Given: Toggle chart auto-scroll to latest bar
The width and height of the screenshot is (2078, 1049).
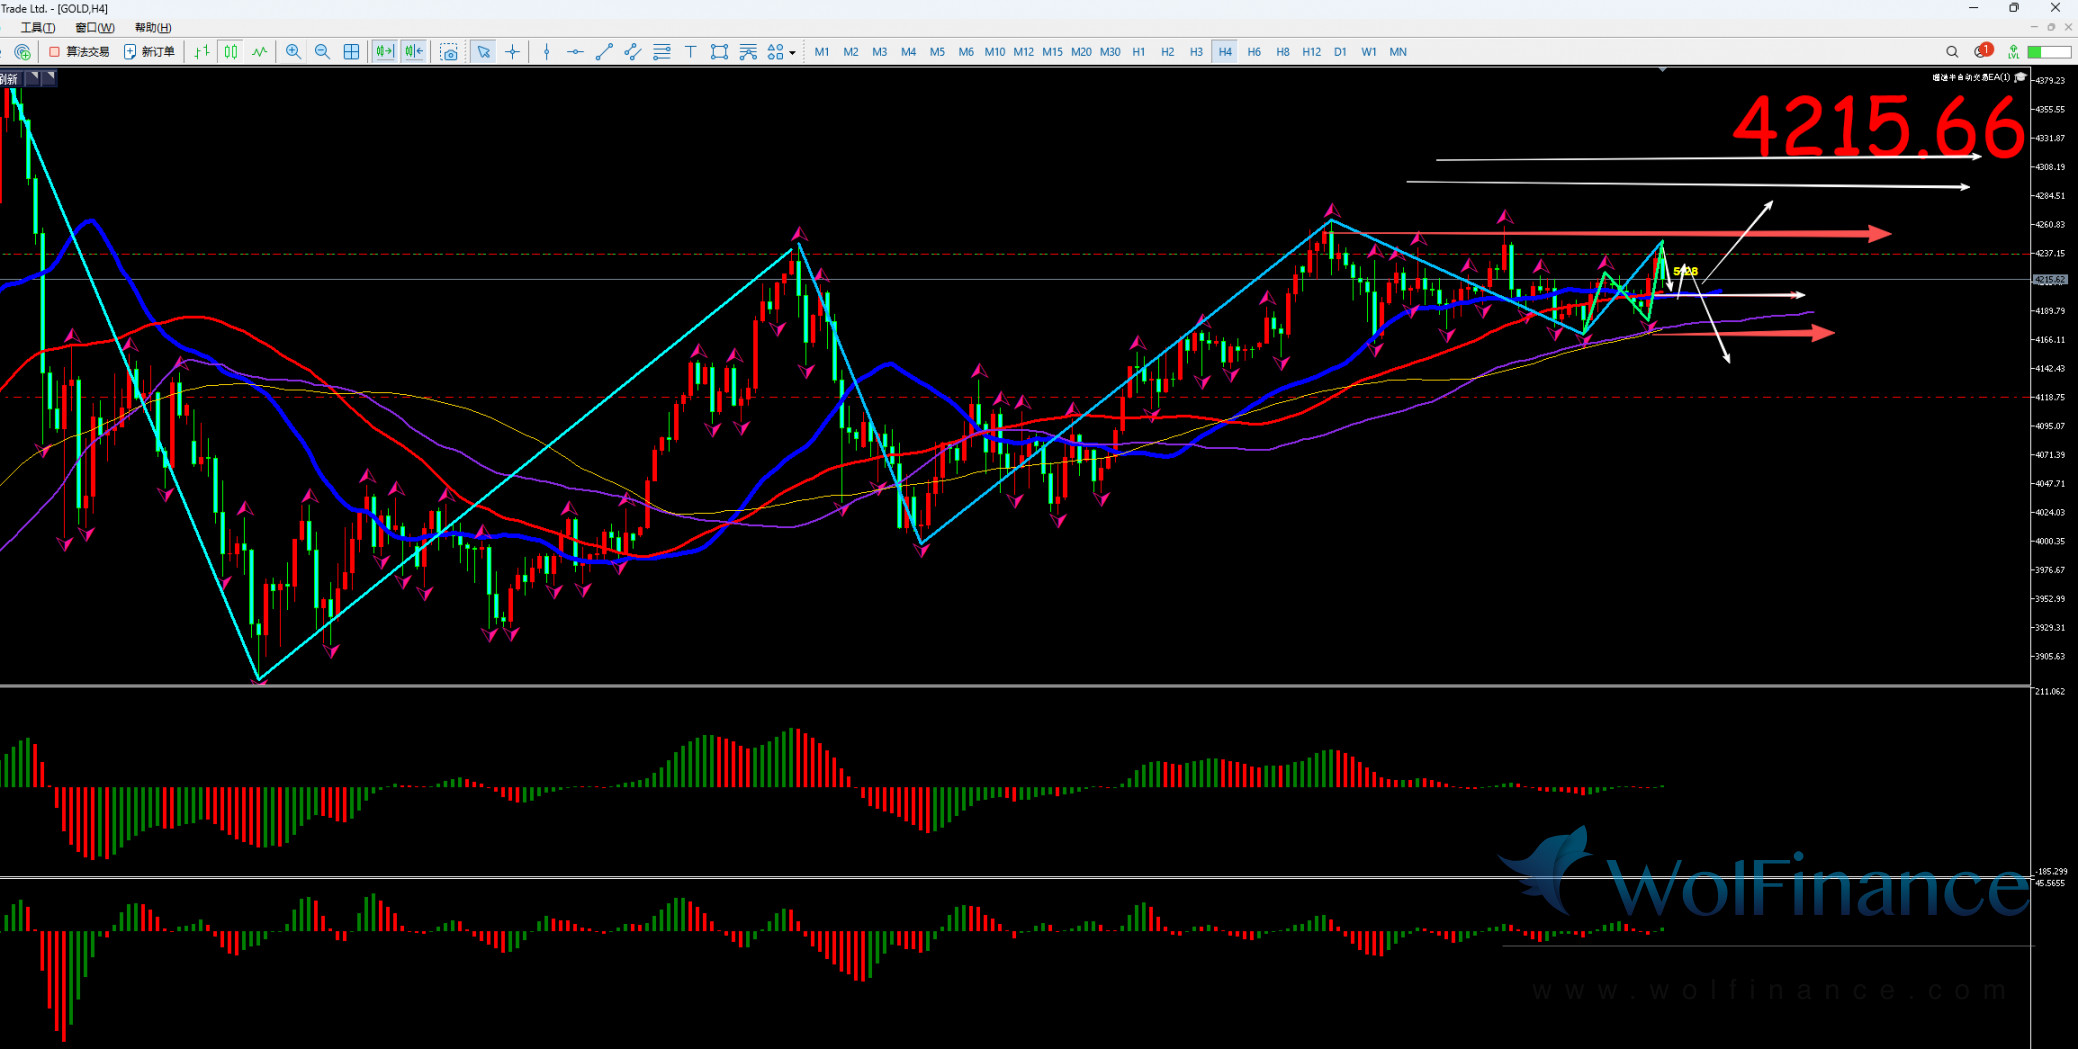Looking at the screenshot, I should pos(384,52).
